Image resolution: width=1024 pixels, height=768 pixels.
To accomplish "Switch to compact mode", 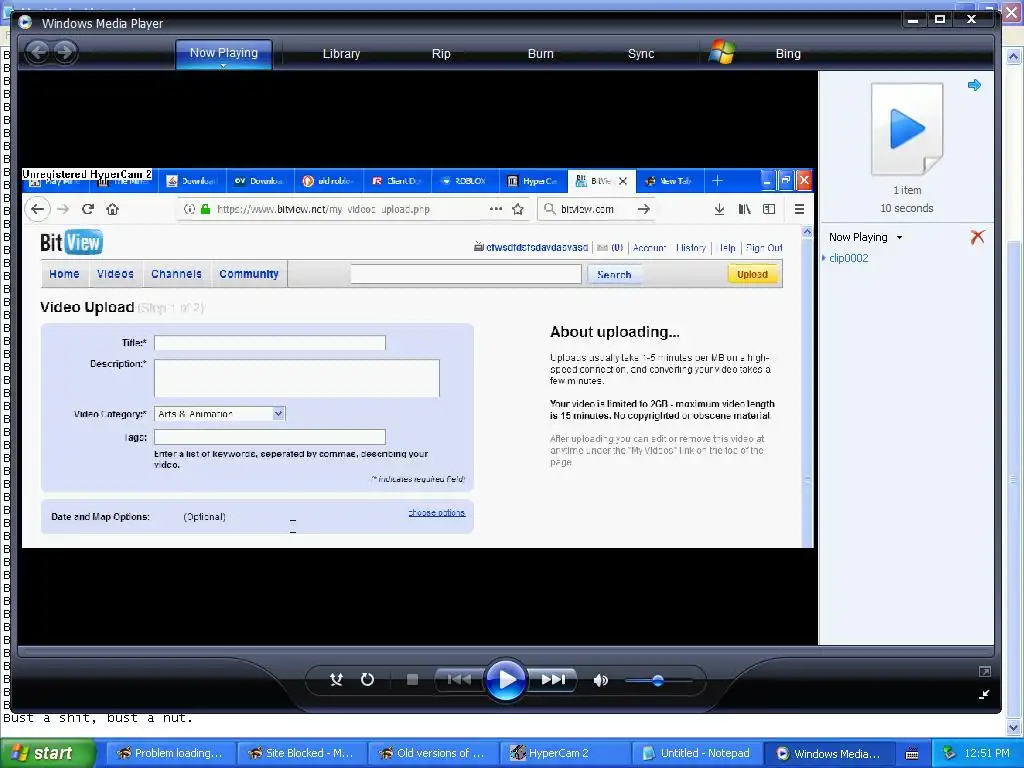I will [x=984, y=694].
